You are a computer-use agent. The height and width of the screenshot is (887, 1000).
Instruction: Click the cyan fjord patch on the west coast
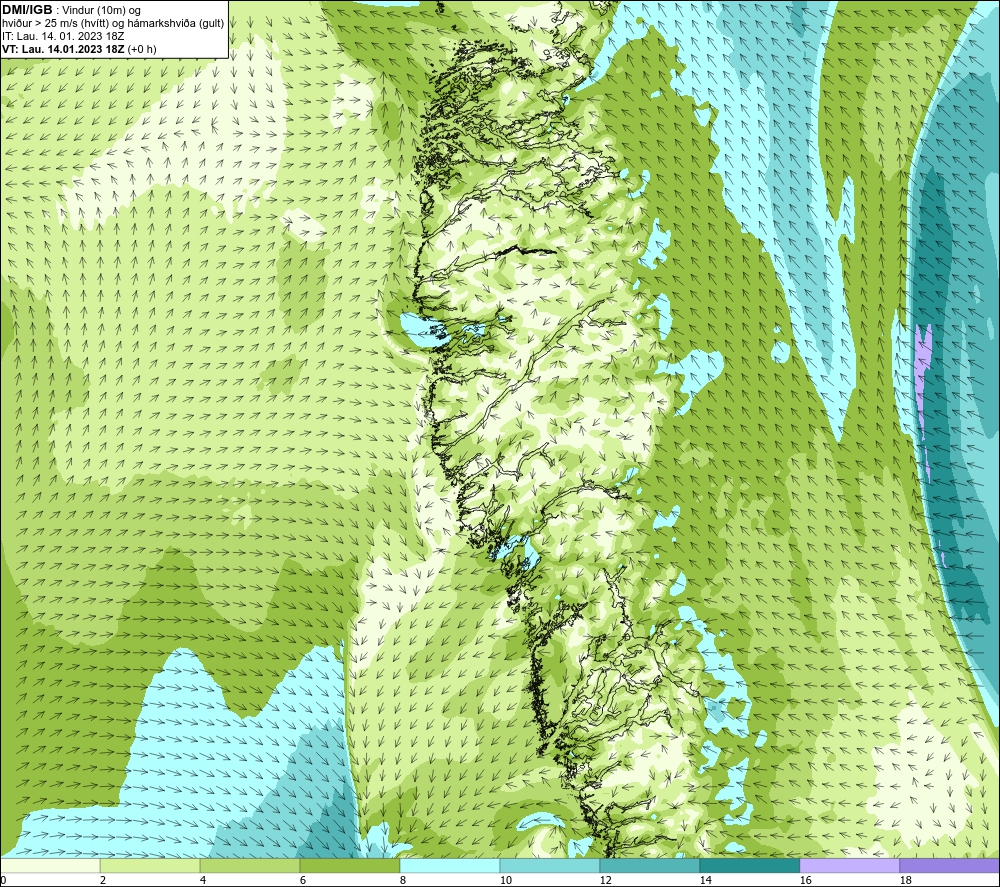pos(424,331)
